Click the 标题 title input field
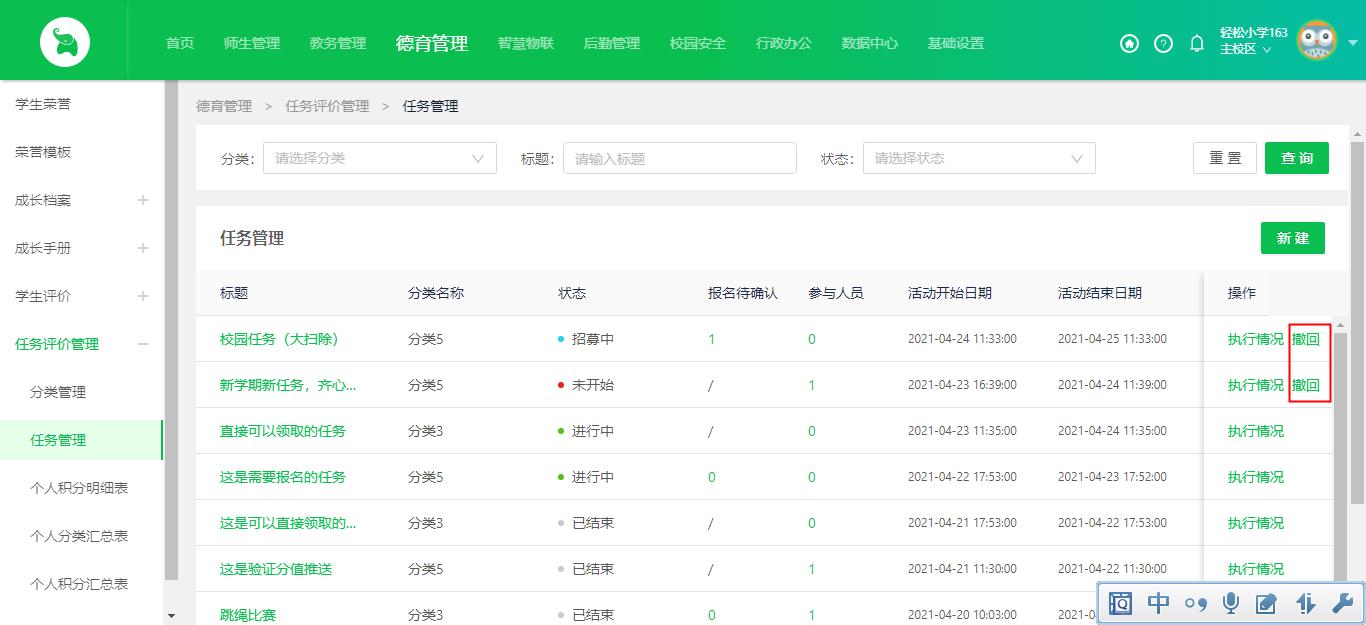 [680, 157]
